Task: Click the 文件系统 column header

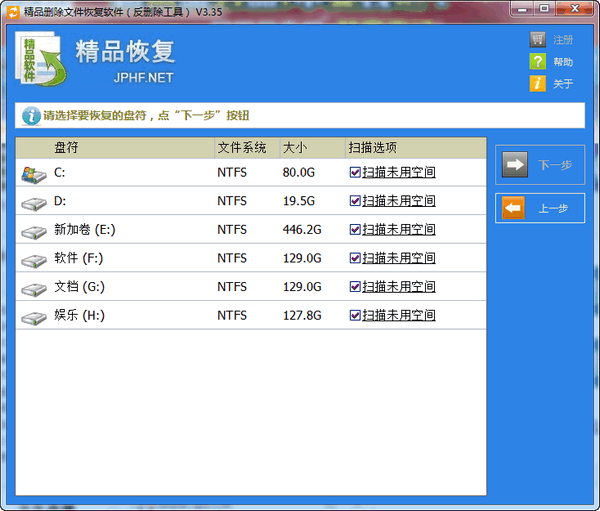Action: (242, 148)
